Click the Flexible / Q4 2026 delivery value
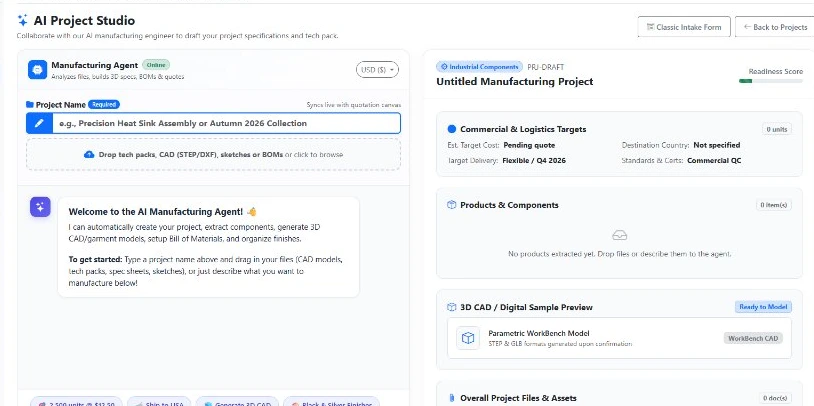 pyautogui.click(x=534, y=160)
